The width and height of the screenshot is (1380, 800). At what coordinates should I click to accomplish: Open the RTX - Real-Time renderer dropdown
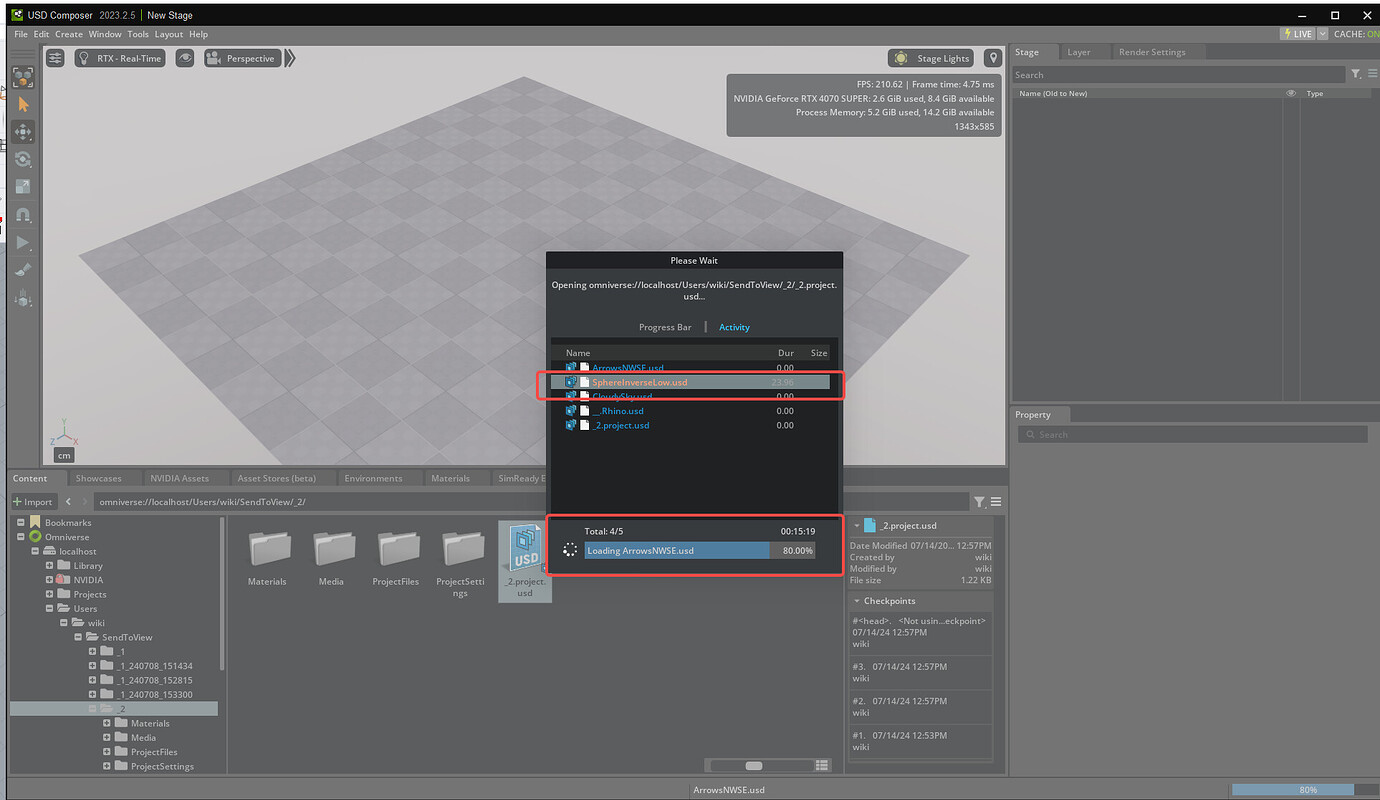click(x=119, y=58)
